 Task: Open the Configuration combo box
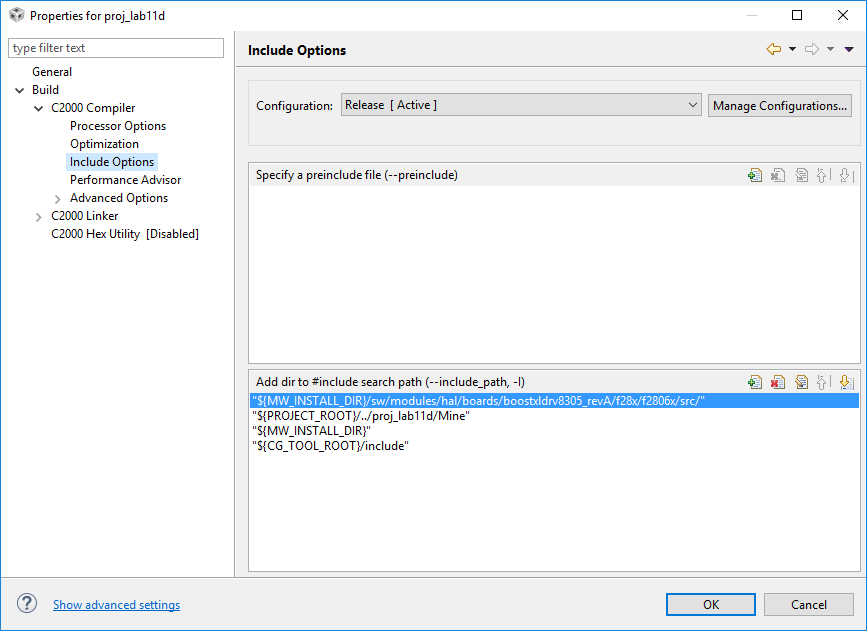521,105
